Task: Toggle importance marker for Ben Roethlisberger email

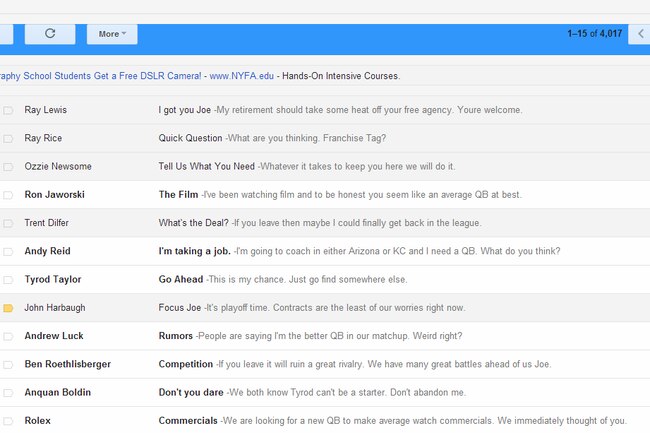Action: tap(8, 365)
